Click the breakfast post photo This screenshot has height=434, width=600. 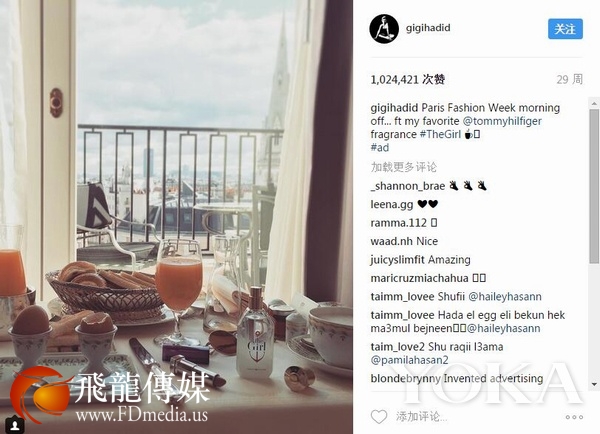coord(176,217)
